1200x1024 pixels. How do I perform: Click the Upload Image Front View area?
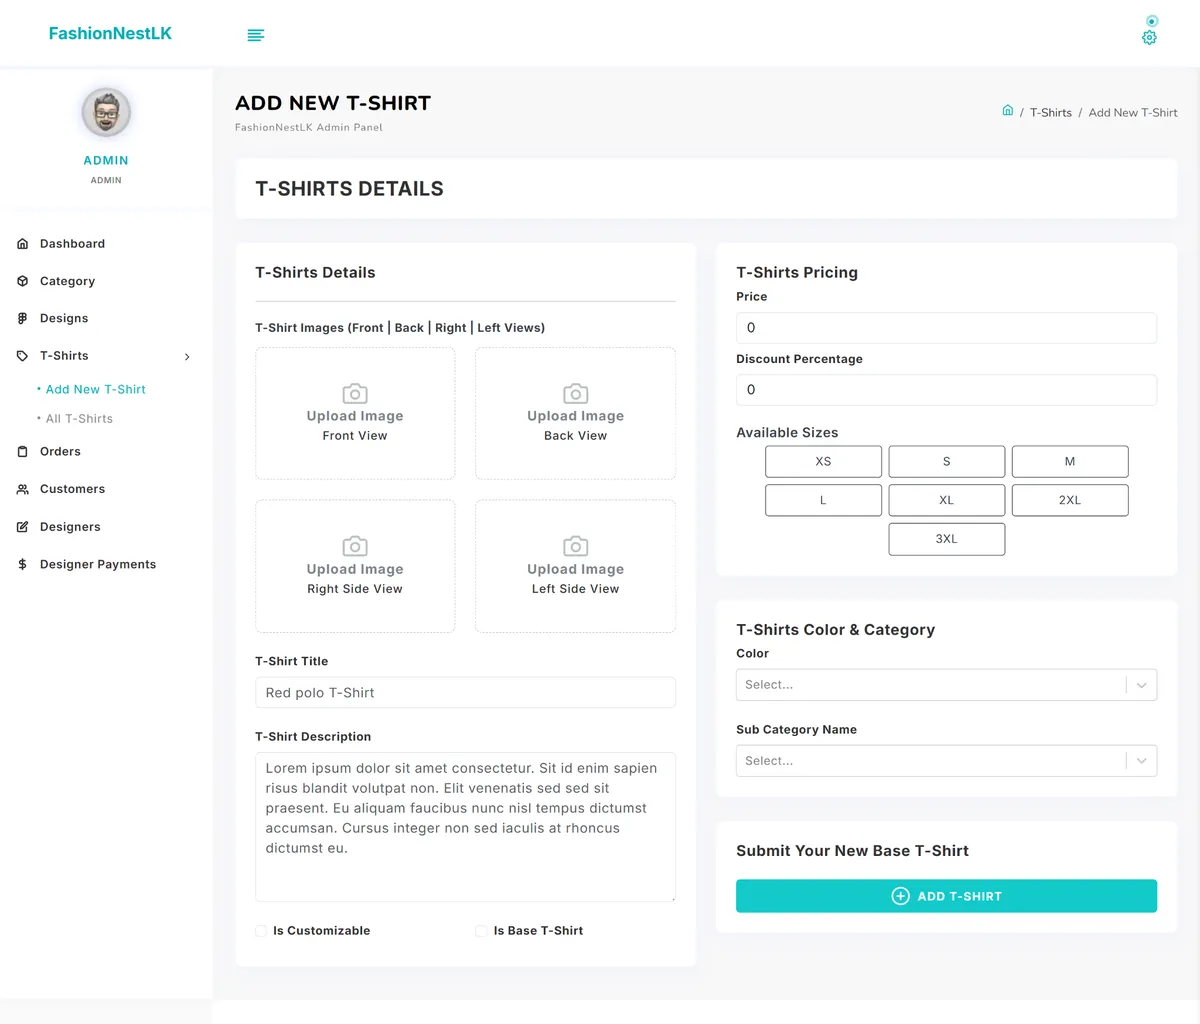point(355,413)
